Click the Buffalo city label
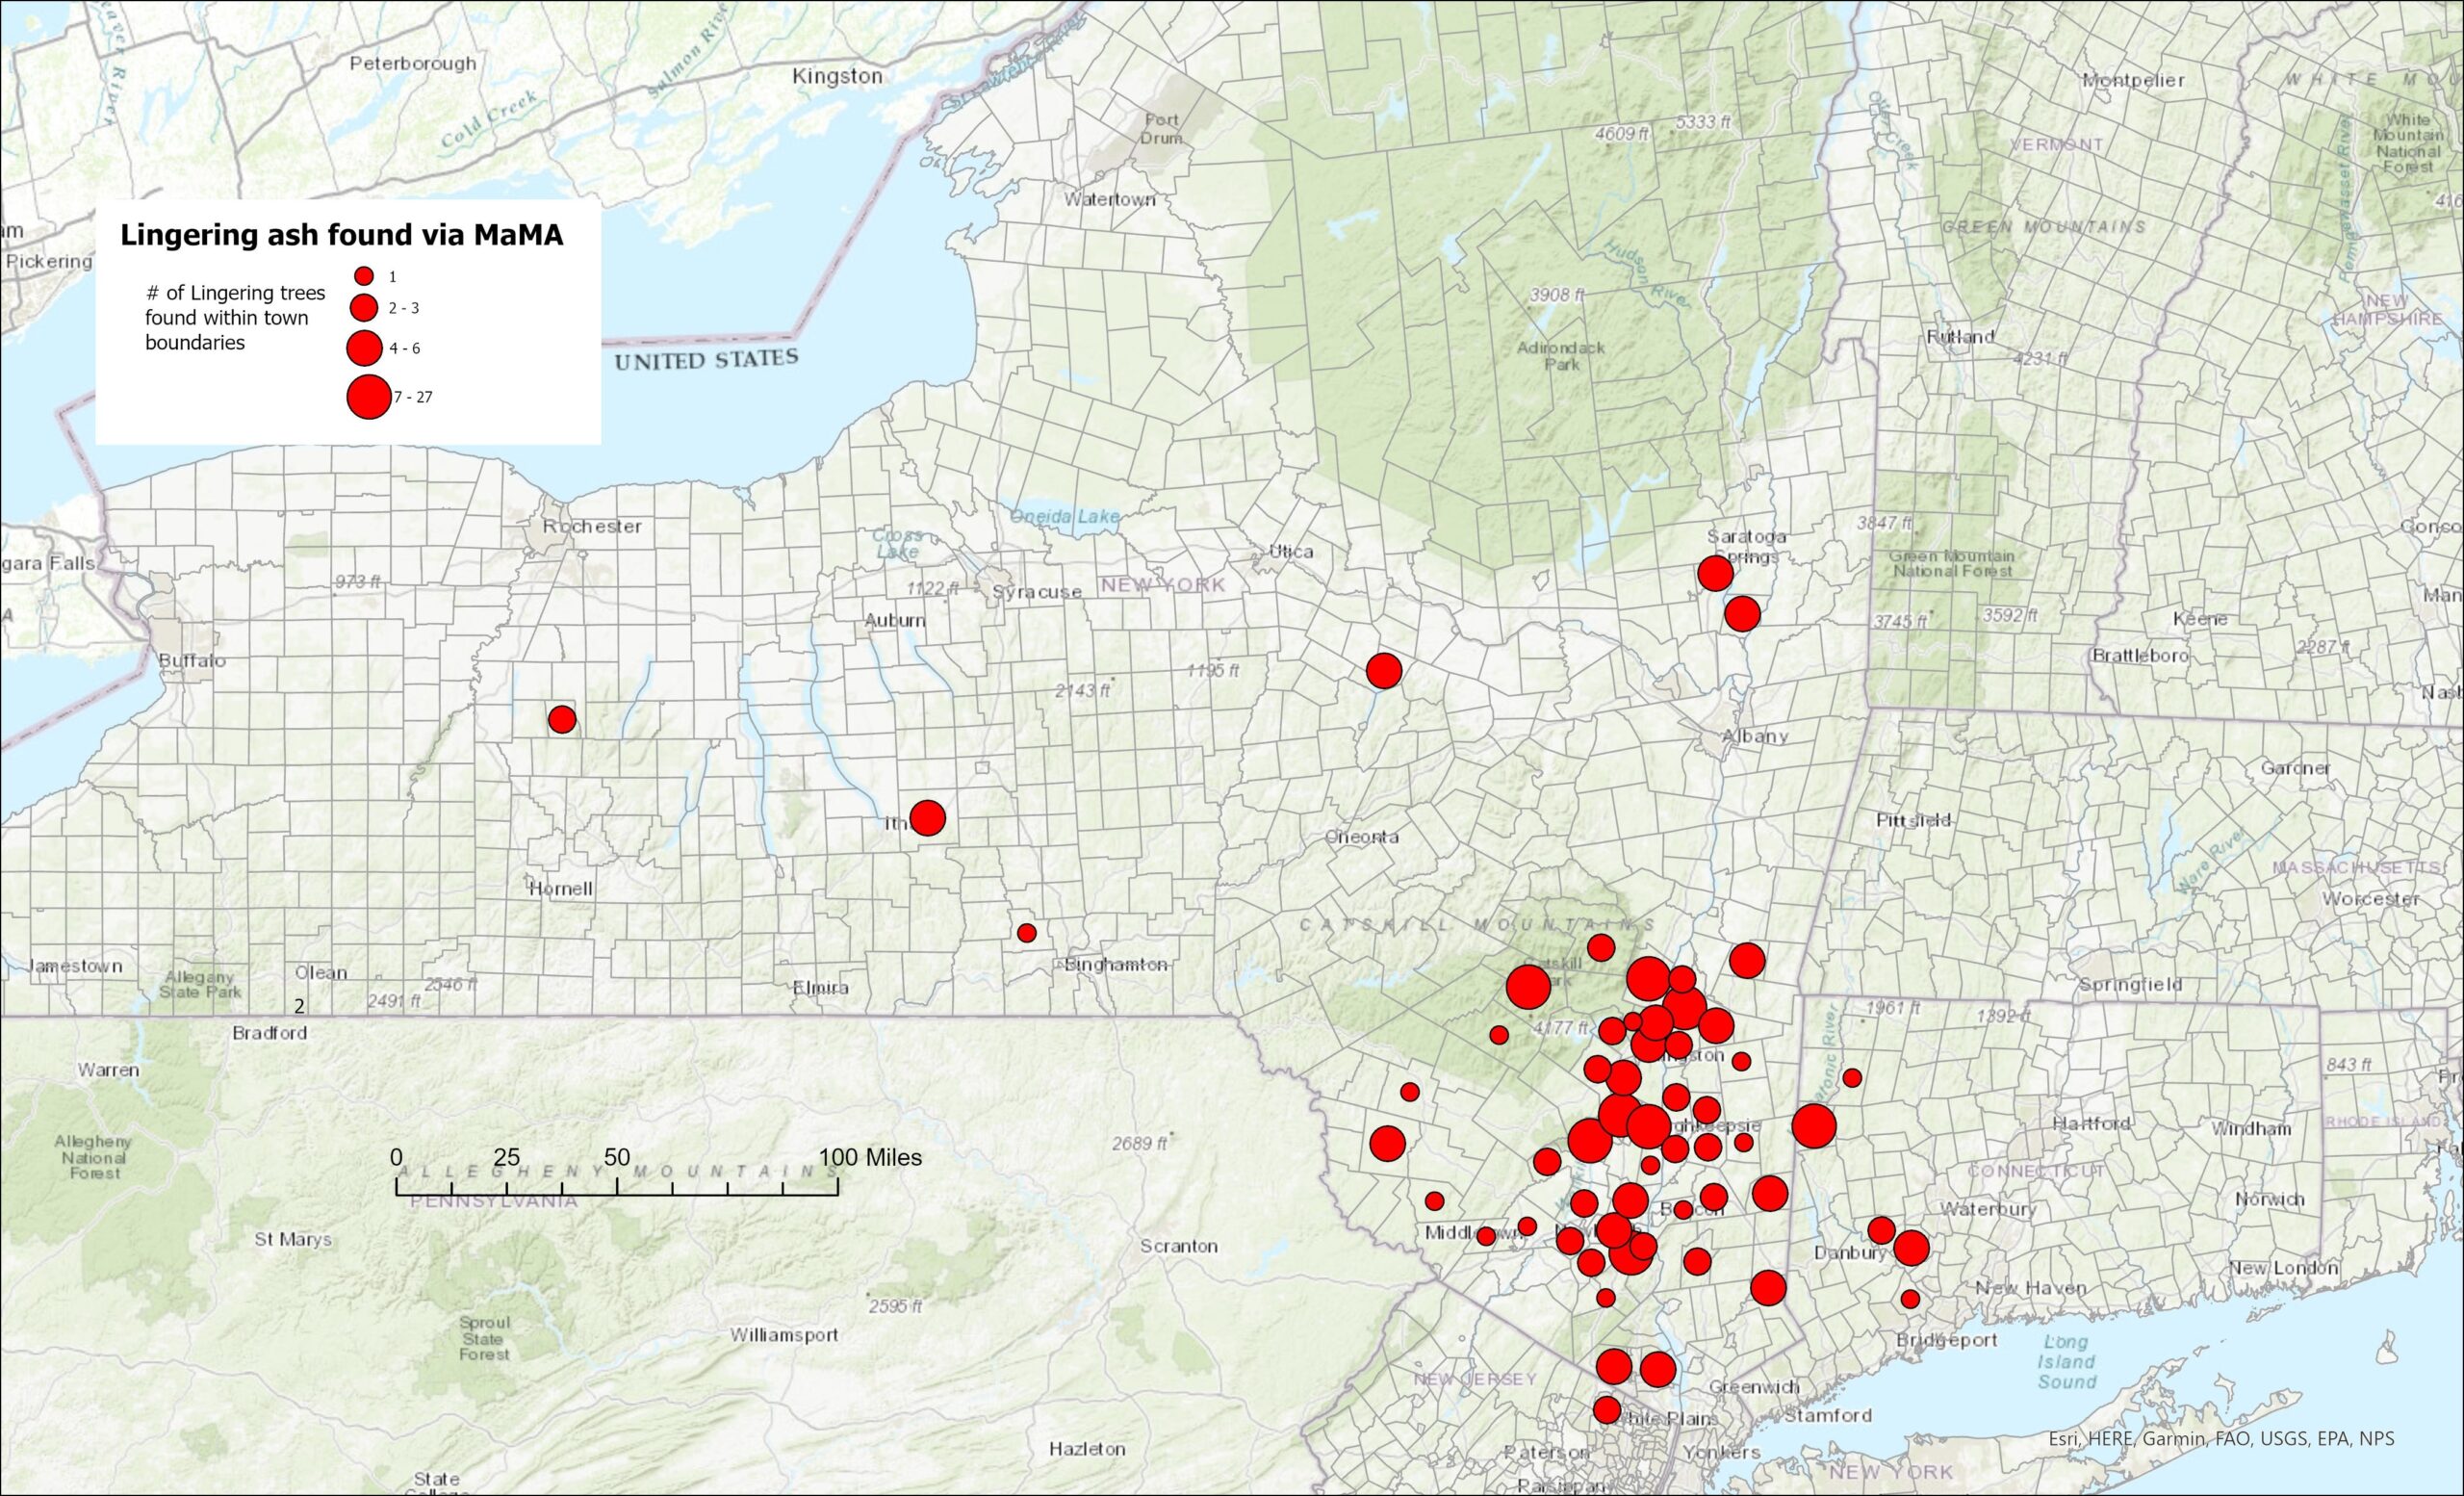 [192, 661]
